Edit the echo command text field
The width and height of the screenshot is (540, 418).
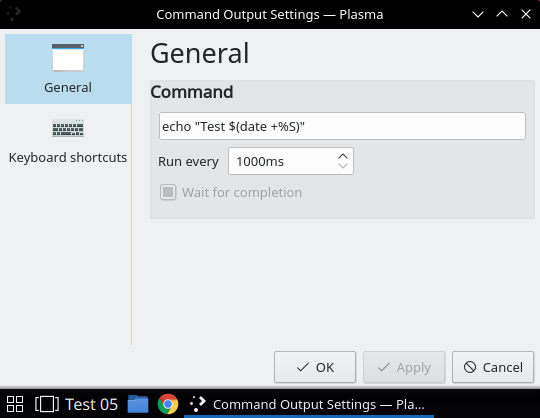coord(342,126)
